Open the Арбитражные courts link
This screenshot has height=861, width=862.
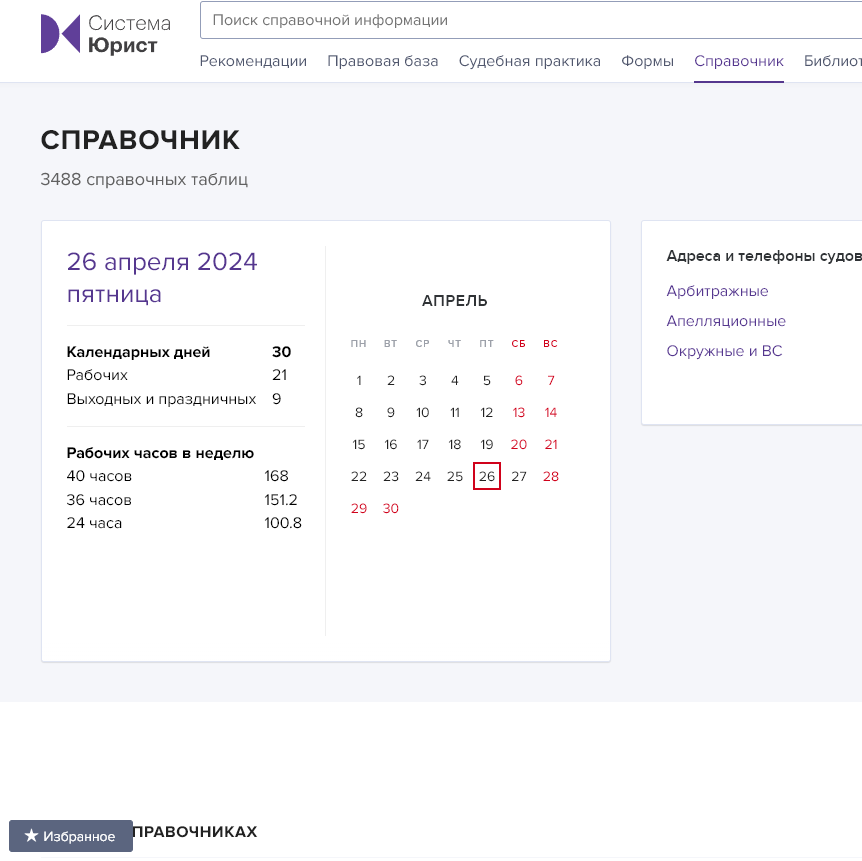click(x=717, y=291)
